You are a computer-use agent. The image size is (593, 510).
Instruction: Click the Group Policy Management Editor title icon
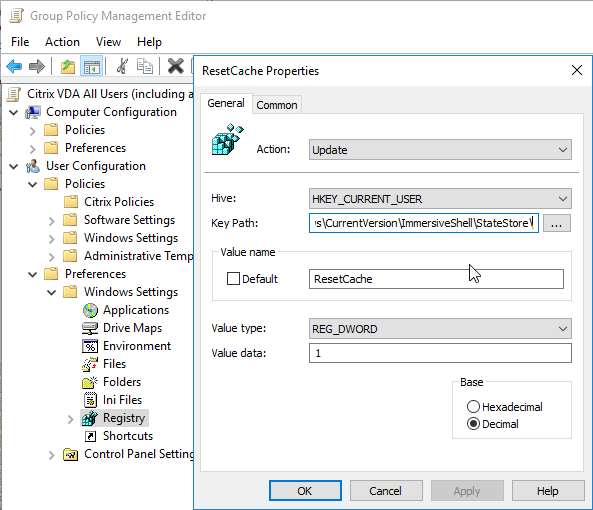(x=16, y=16)
